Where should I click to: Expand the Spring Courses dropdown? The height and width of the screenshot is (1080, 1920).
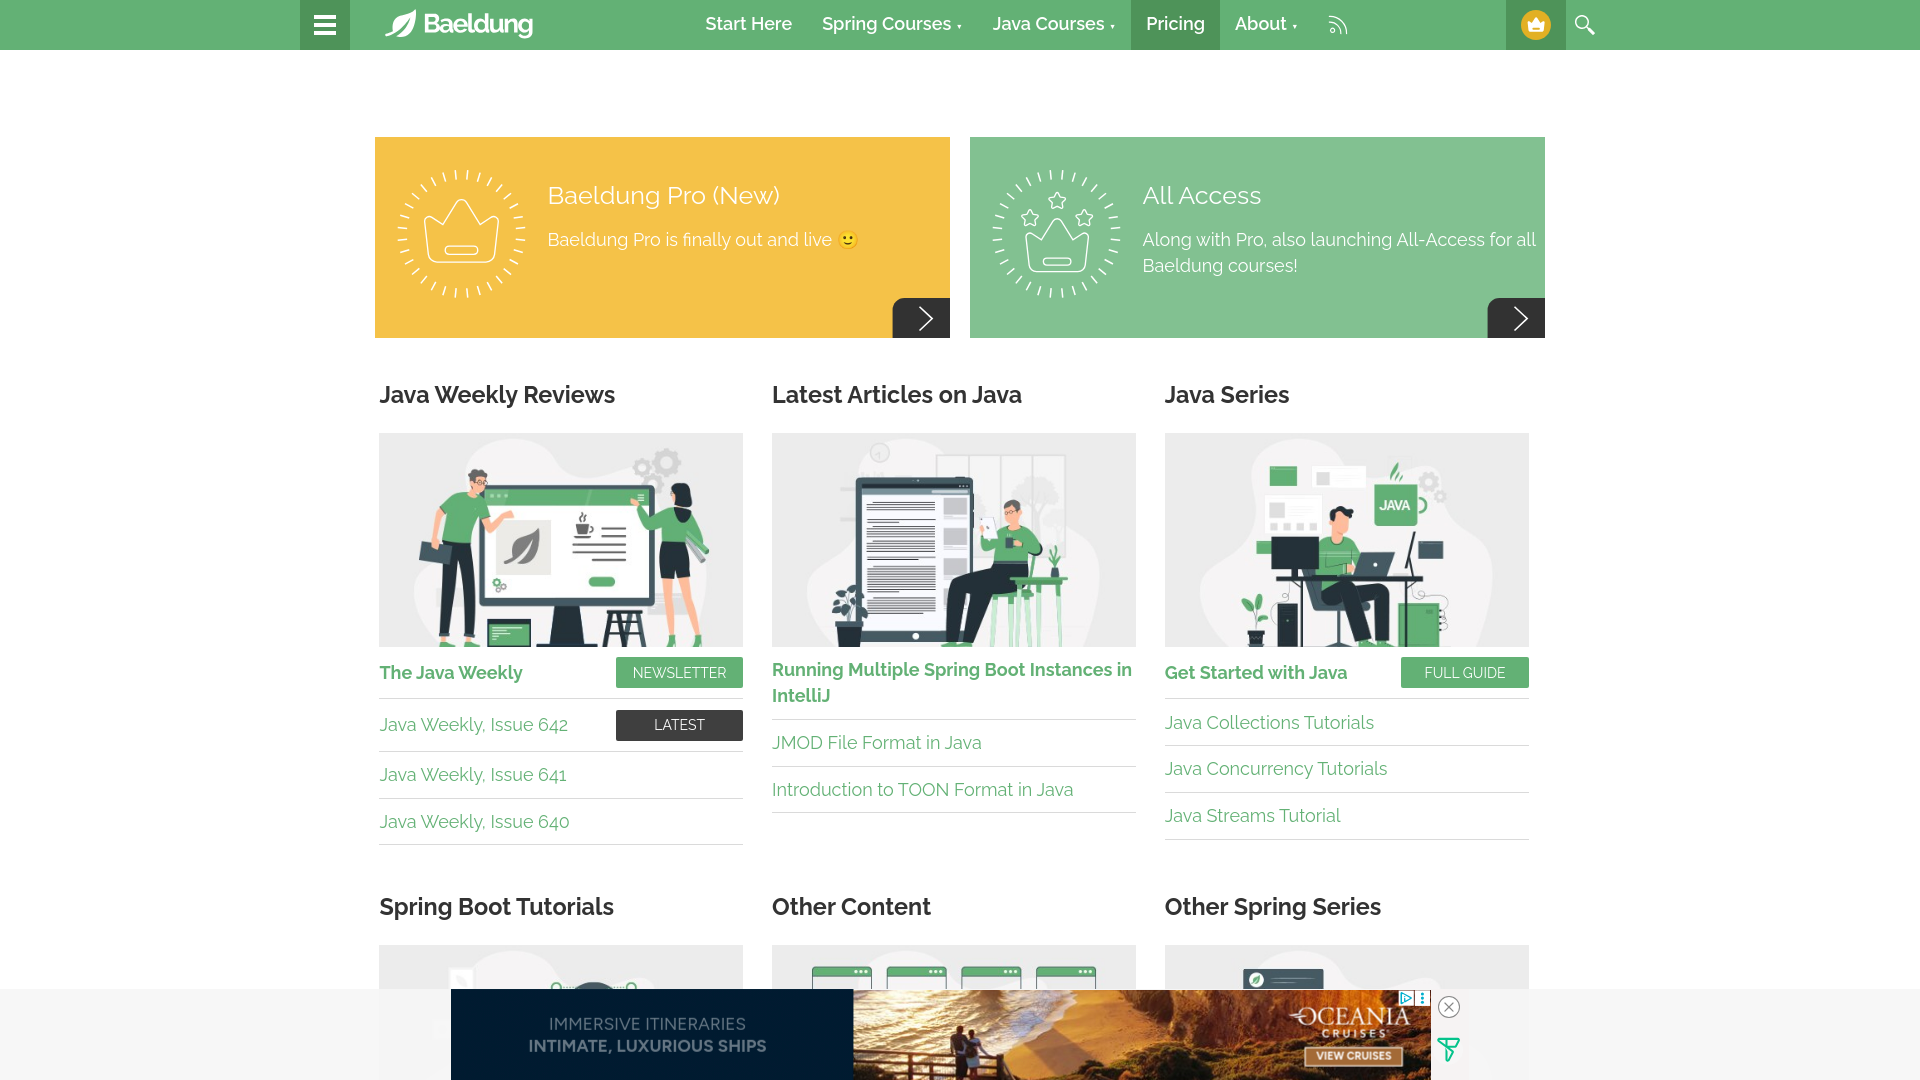892,24
